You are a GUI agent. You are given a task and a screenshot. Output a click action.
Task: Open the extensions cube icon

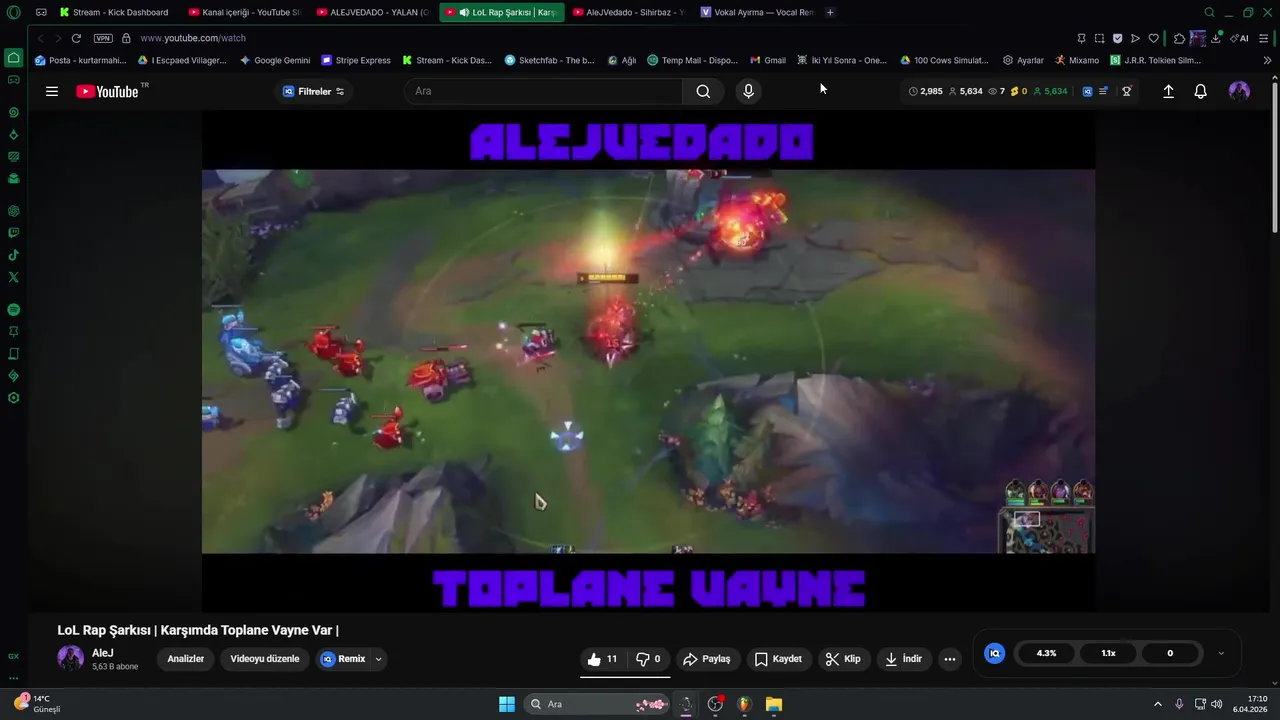coord(1180,38)
